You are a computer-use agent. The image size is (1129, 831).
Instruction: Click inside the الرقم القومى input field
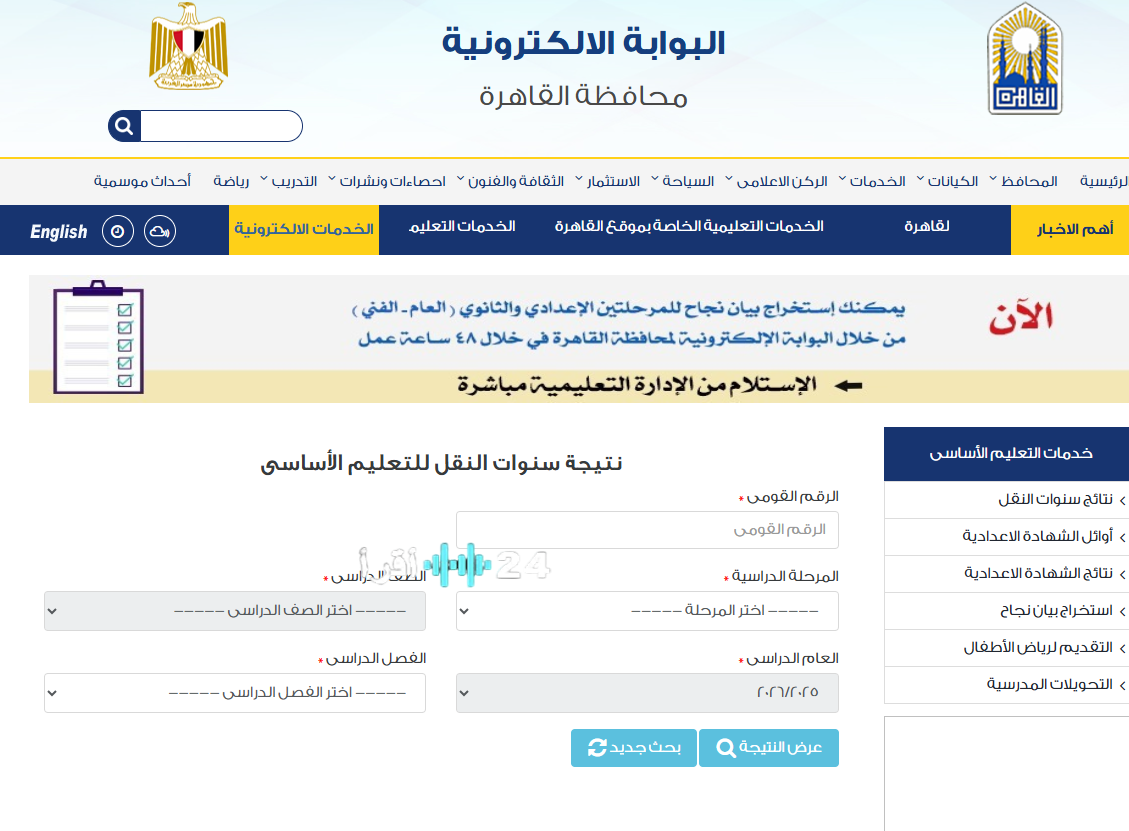647,530
